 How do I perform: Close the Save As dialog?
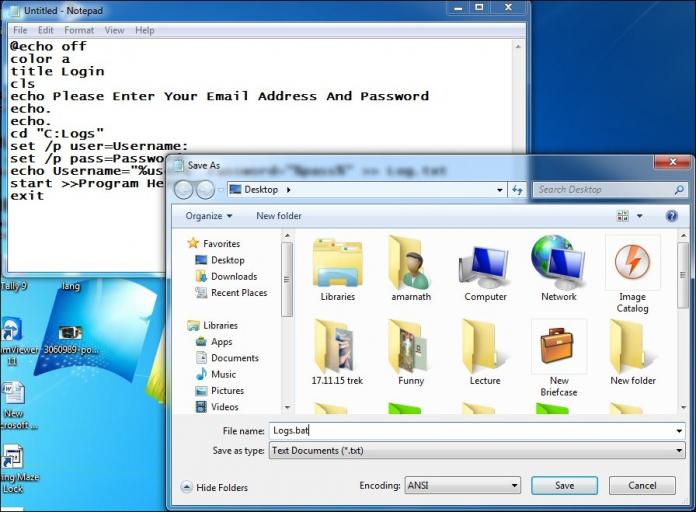click(672, 162)
